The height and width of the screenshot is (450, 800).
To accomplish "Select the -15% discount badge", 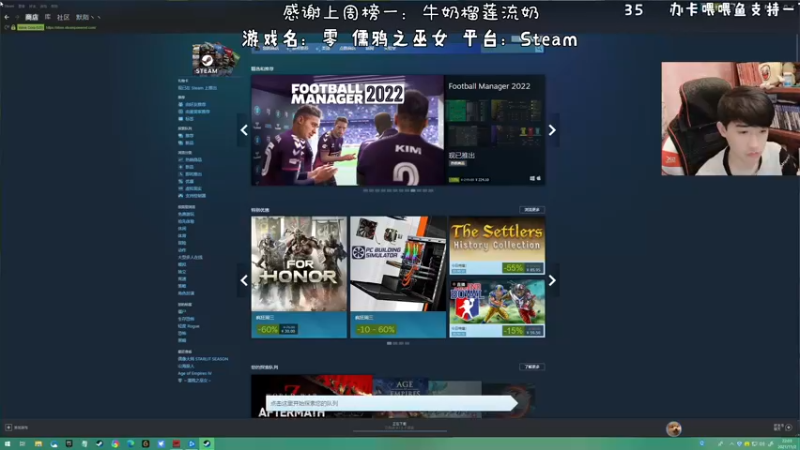I will pos(513,331).
